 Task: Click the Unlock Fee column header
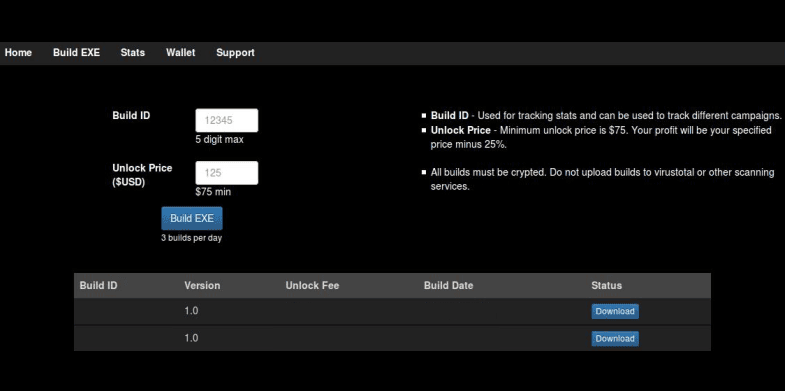pos(312,286)
